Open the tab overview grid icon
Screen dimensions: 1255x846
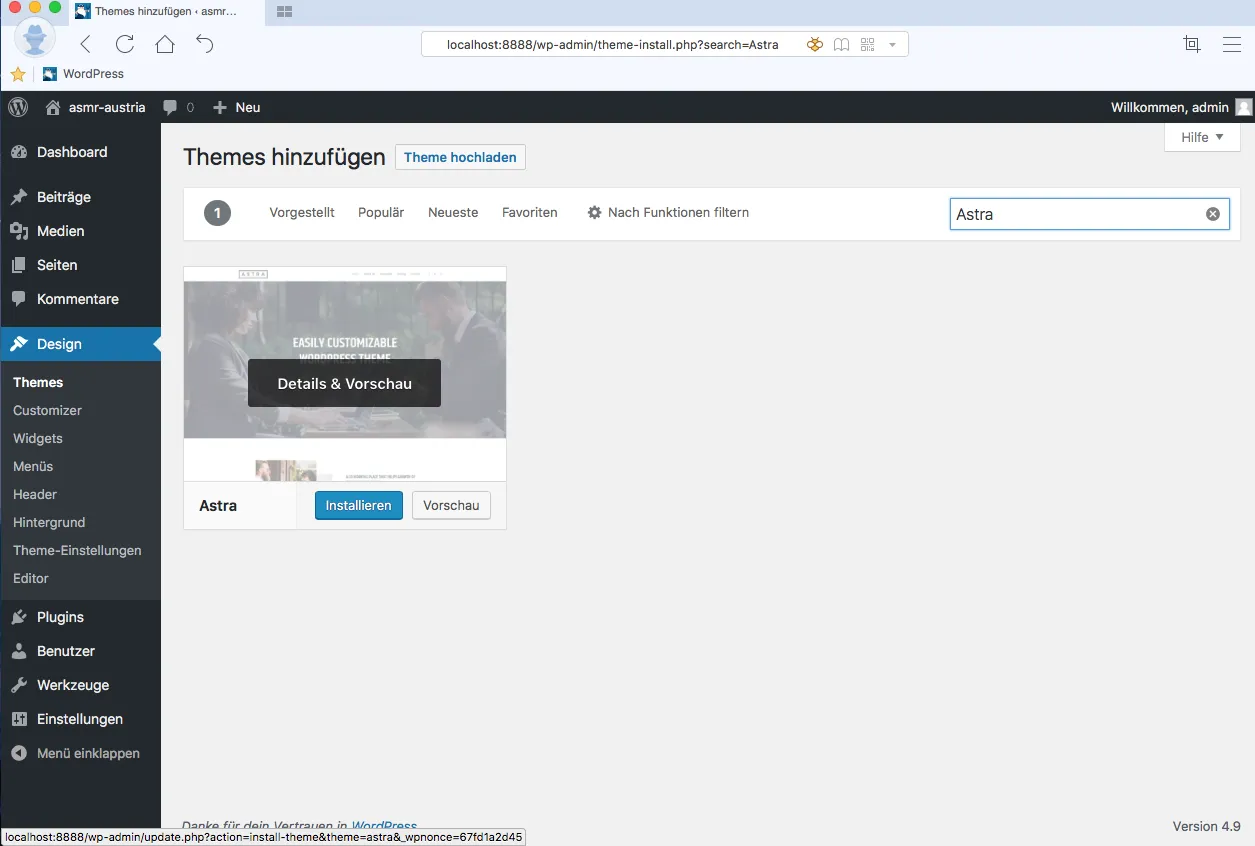(x=284, y=11)
